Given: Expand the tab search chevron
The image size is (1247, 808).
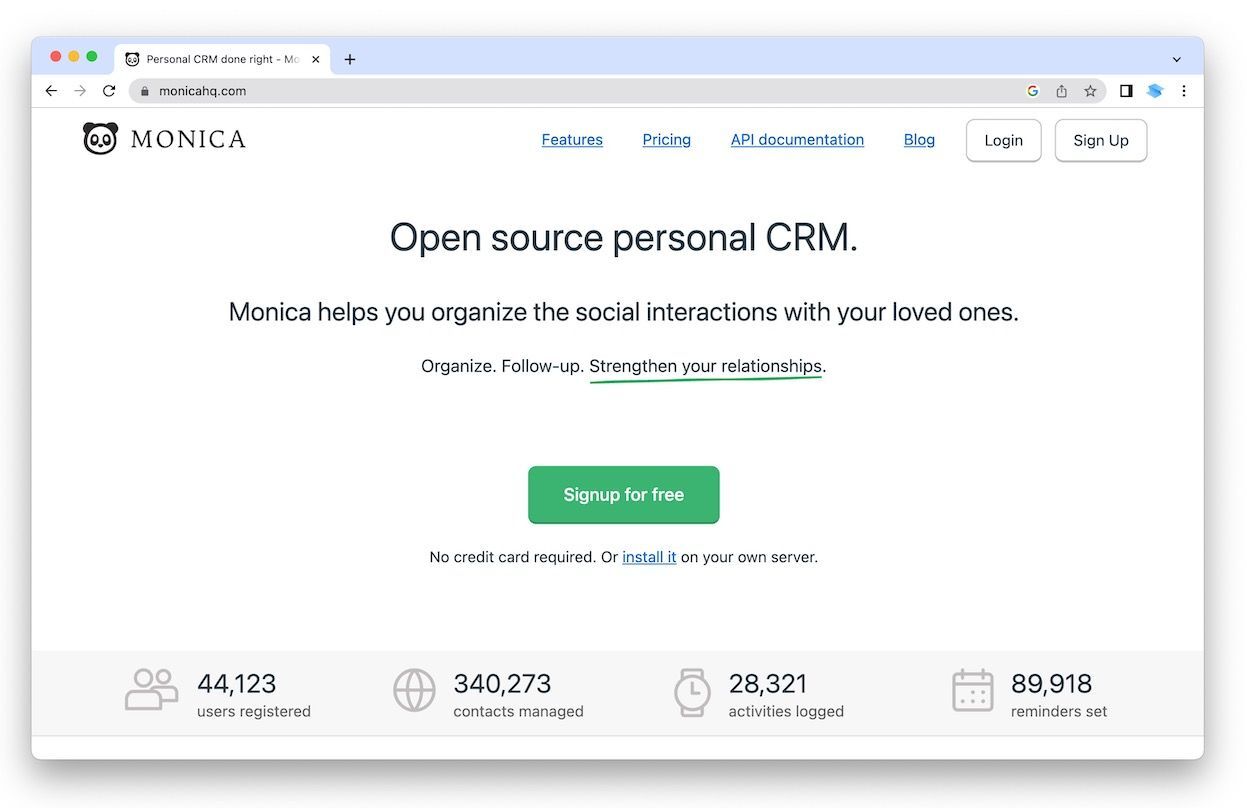Looking at the screenshot, I should click(x=1176, y=59).
